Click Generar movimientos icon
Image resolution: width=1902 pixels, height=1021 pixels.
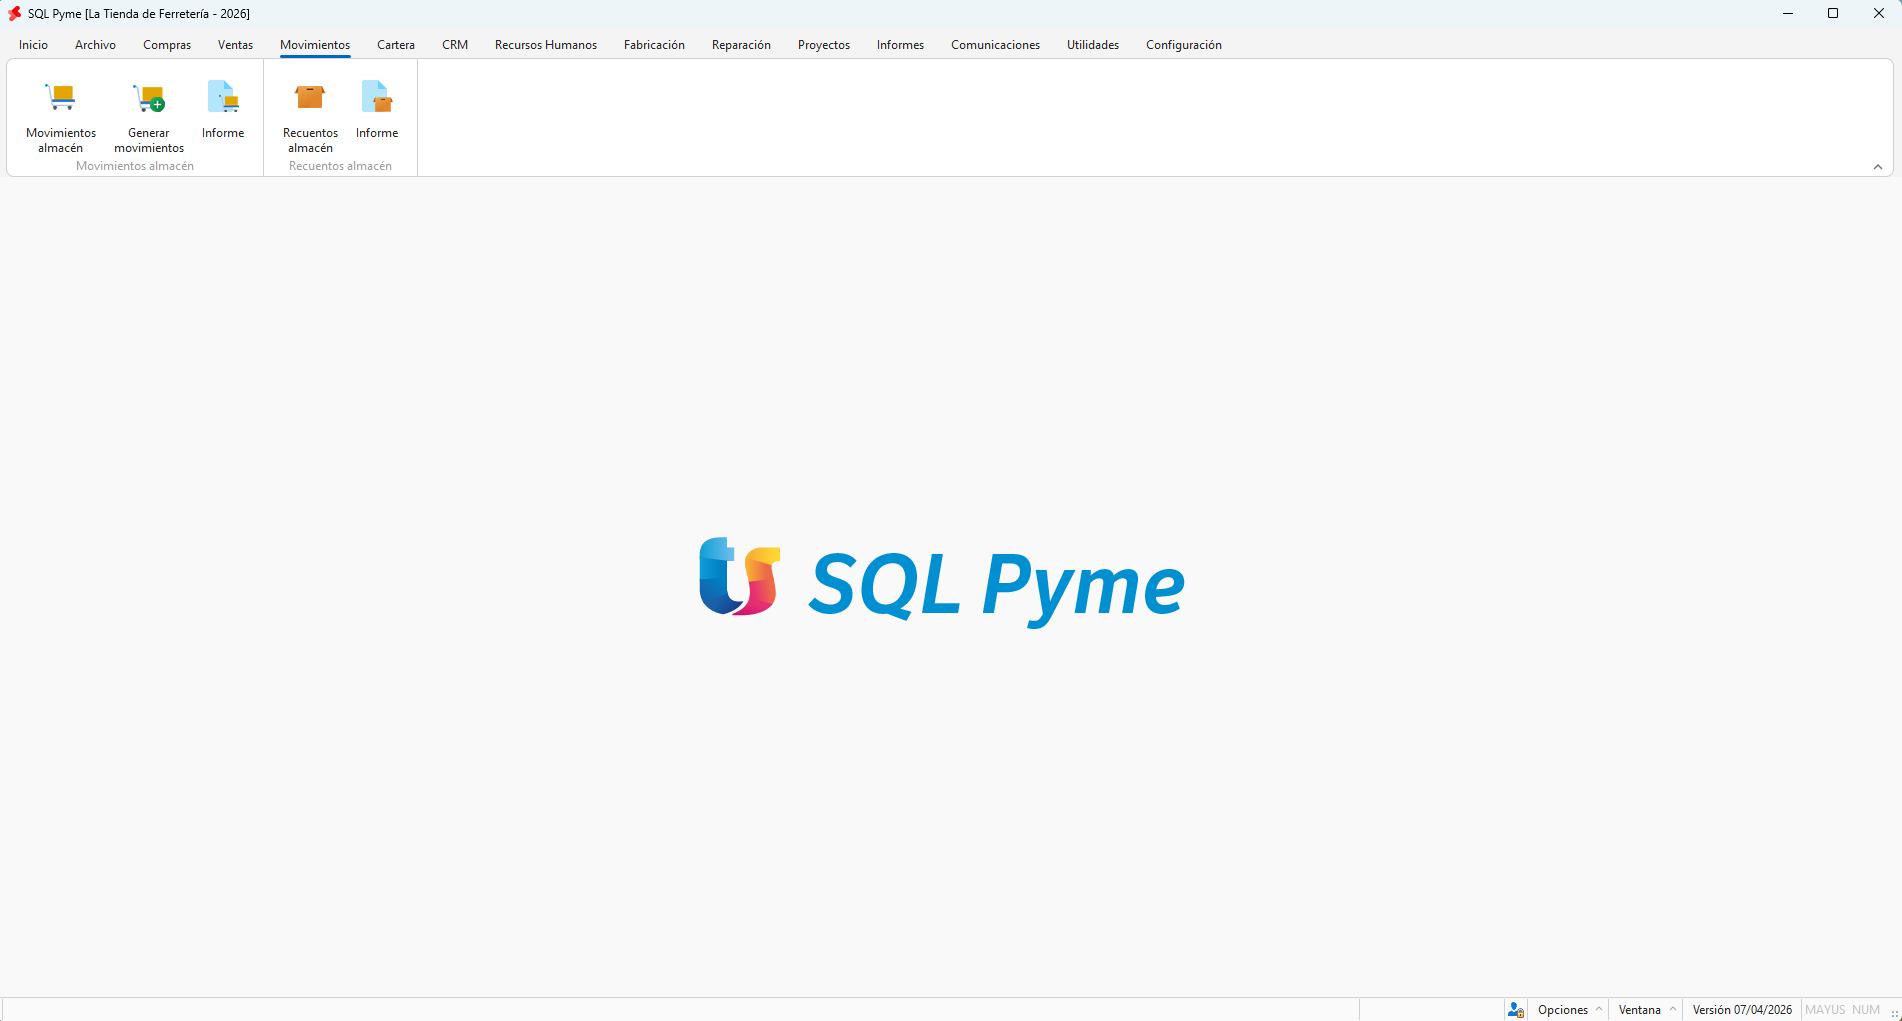point(149,98)
